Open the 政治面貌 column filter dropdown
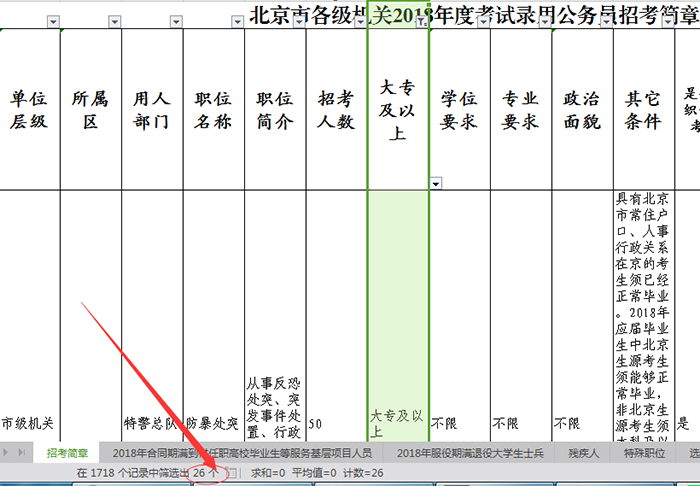The width and height of the screenshot is (700, 486). pos(606,21)
